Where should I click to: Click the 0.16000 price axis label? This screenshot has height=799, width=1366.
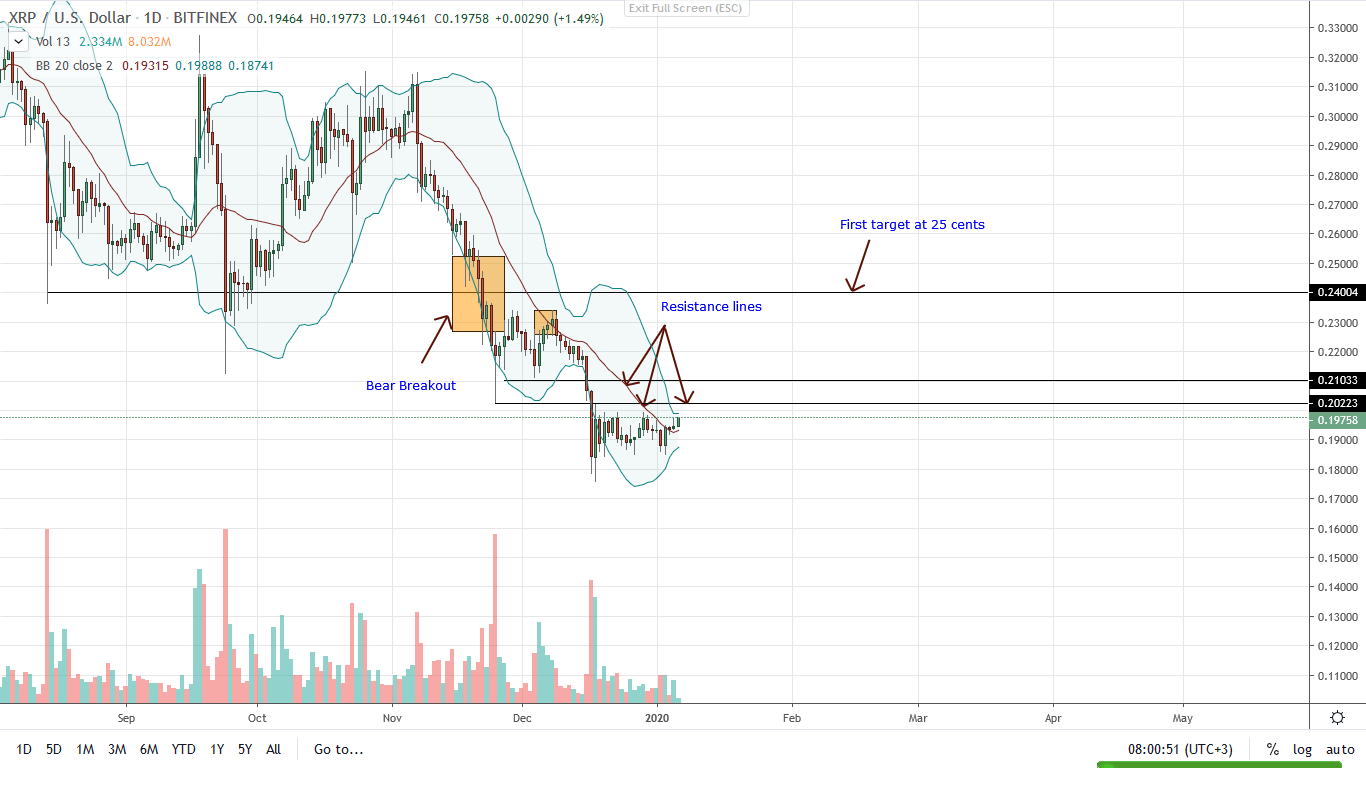tap(1337, 529)
